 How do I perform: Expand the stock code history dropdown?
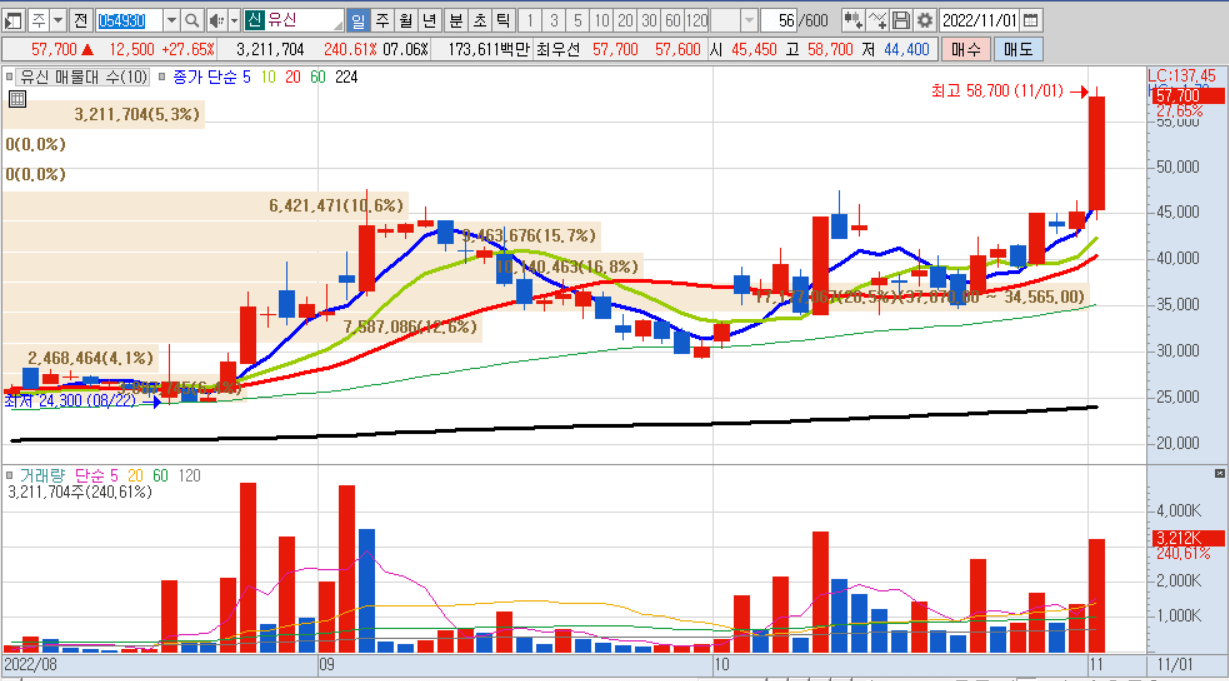[x=170, y=20]
